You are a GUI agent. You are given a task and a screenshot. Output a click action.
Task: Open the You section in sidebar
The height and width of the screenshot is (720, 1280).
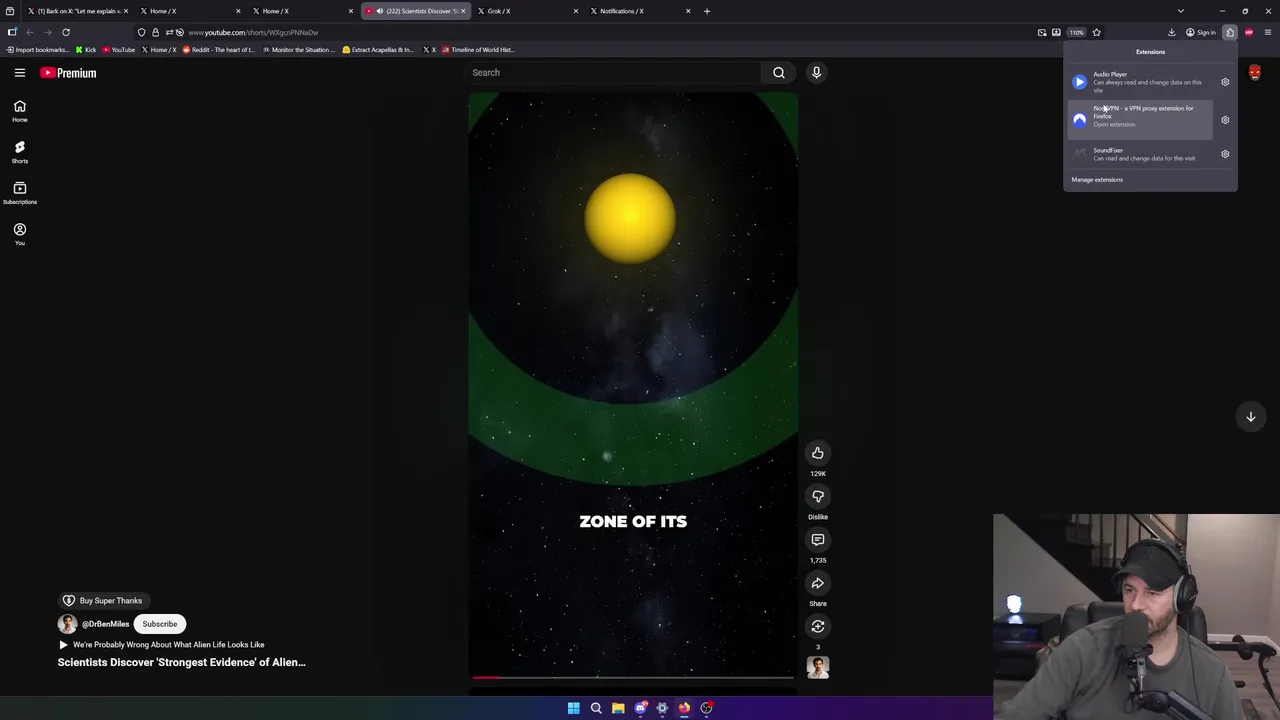coord(19,234)
